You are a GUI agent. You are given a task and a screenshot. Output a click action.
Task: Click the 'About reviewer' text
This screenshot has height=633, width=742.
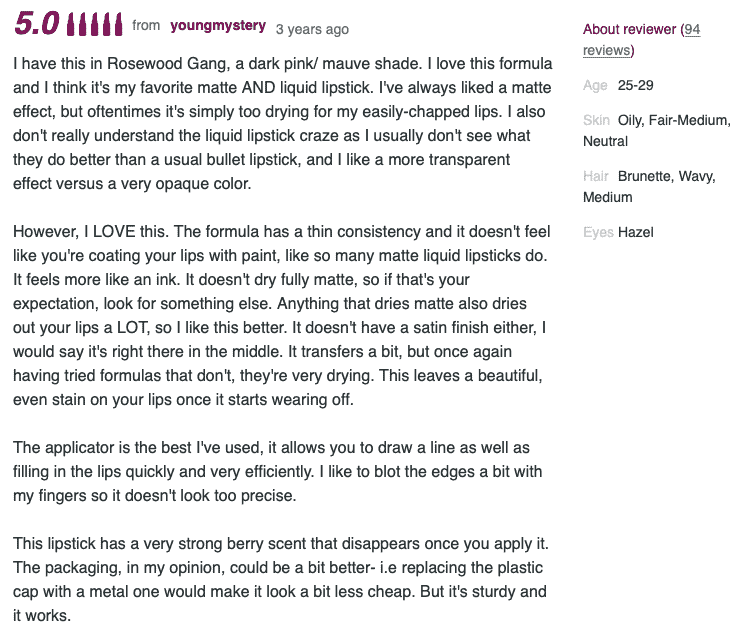629,30
